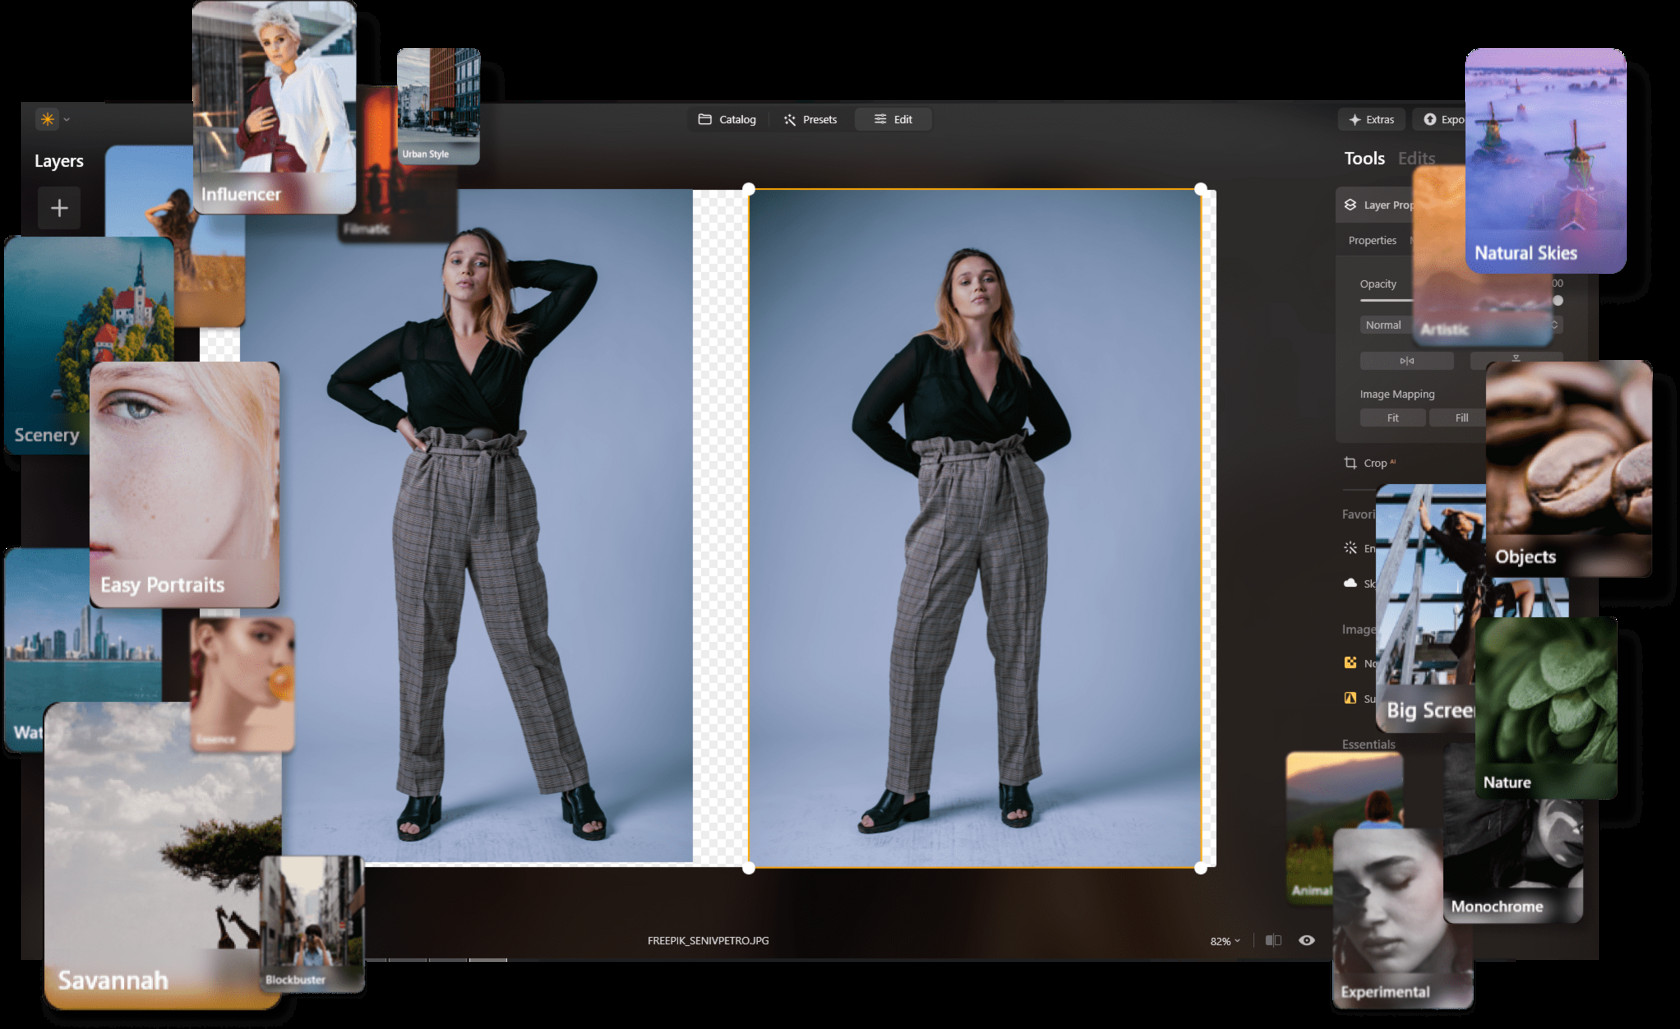This screenshot has height=1029, width=1680.
Task: Open the Objects preset card
Action: coord(1568,468)
